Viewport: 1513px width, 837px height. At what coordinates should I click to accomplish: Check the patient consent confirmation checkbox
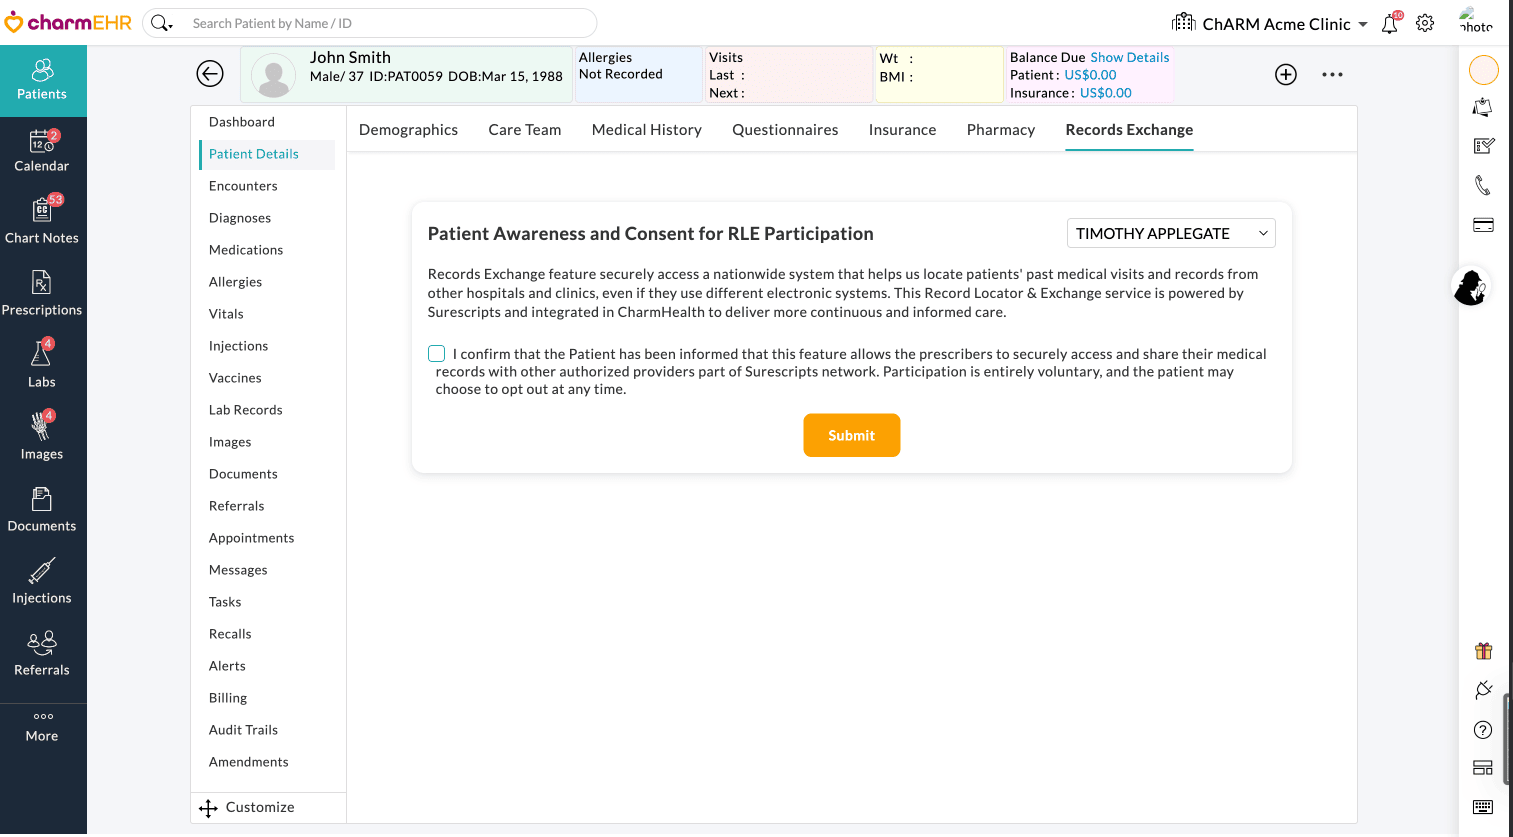[437, 354]
